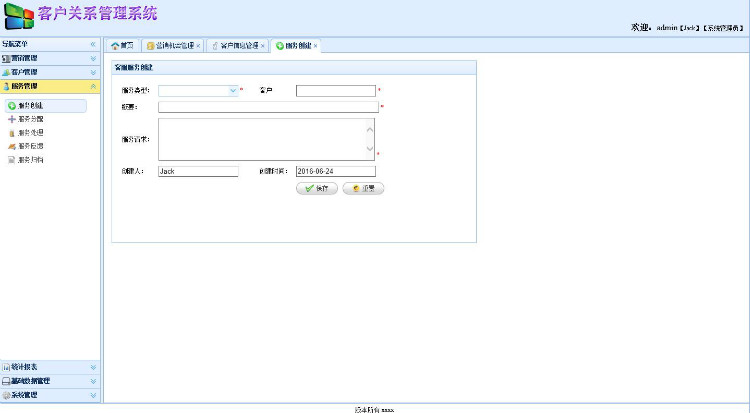Image resolution: width=750 pixels, height=413 pixels.
Task: Click the admin user text in header
Action: click(667, 28)
